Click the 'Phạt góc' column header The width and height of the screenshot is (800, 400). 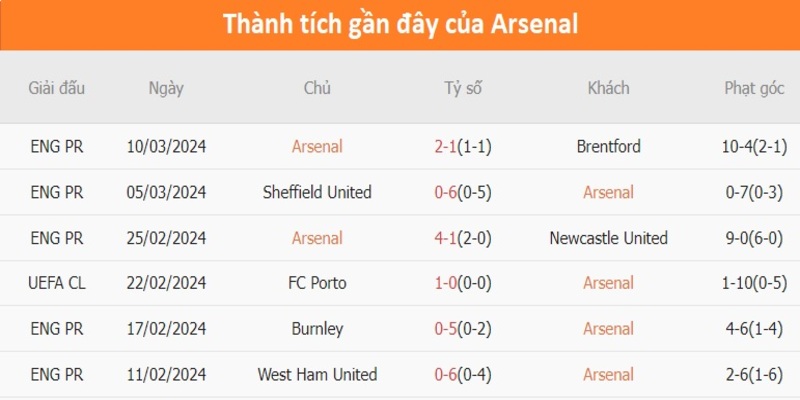(x=754, y=88)
